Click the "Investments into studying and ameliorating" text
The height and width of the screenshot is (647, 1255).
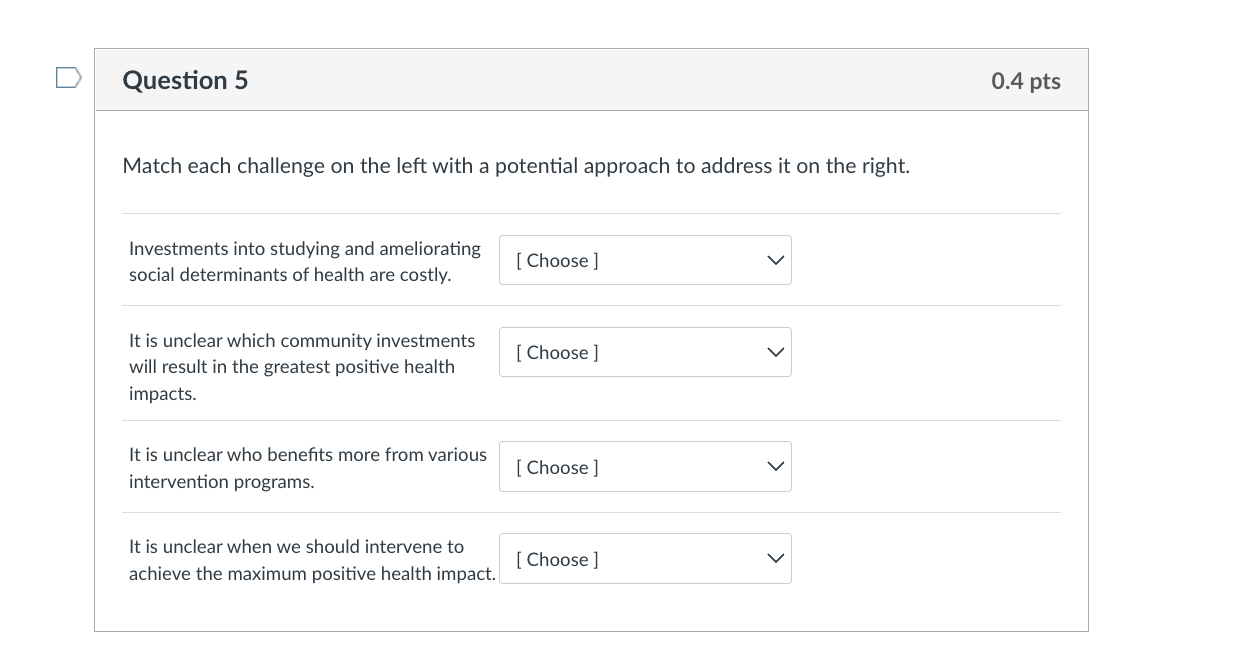click(304, 248)
